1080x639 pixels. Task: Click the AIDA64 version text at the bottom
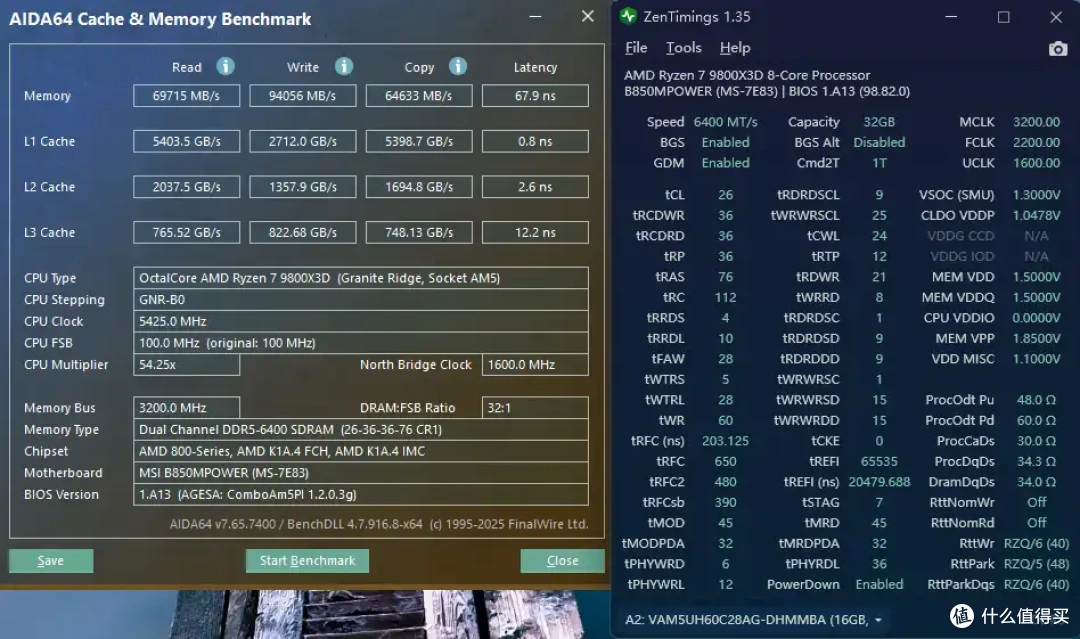pyautogui.click(x=379, y=524)
